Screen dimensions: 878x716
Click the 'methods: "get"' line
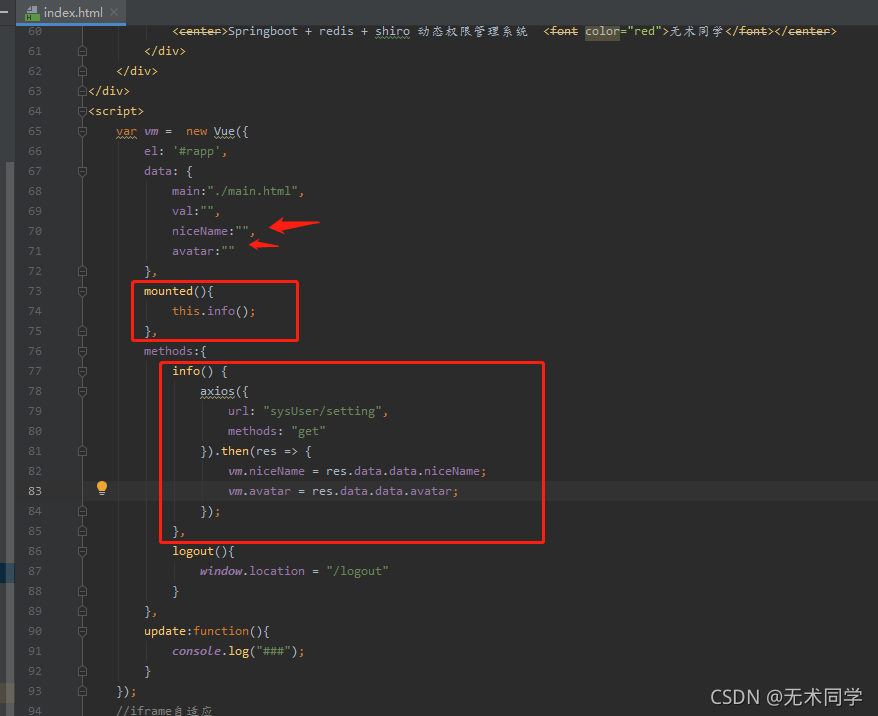[x=277, y=432]
